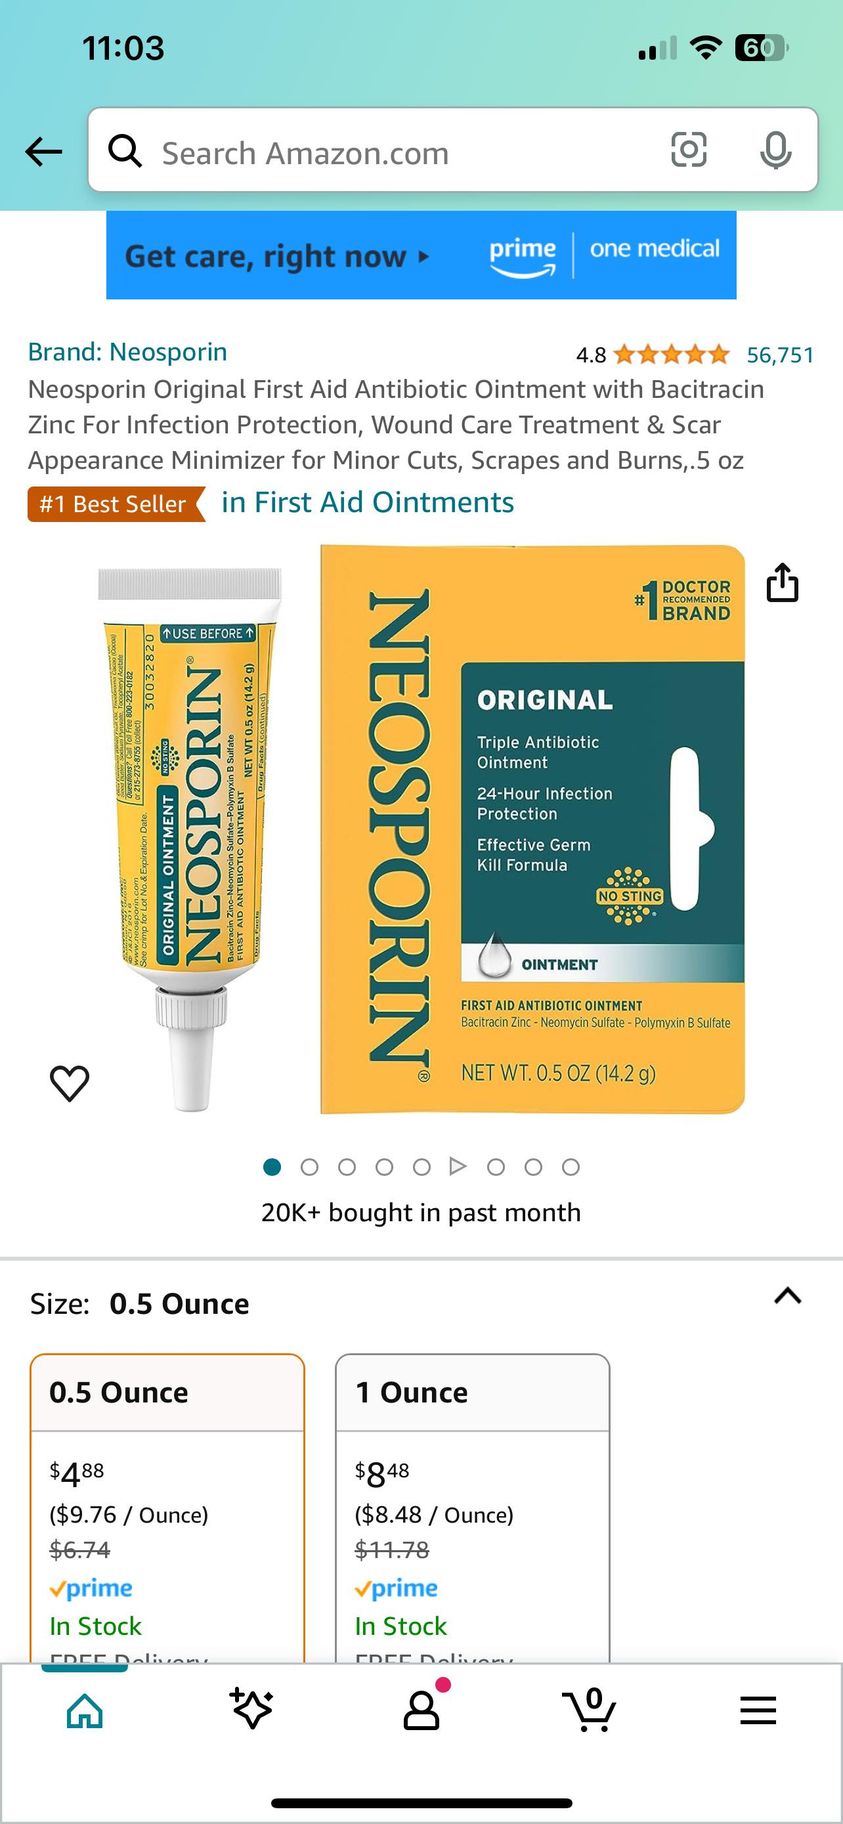
Task: Tap the back arrow icon
Action: click(x=44, y=152)
